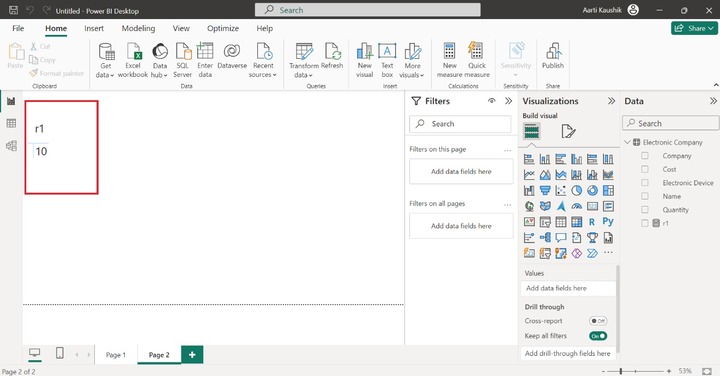This screenshot has width=720, height=376.
Task: Collapse the Electronic Company table
Action: (x=628, y=142)
